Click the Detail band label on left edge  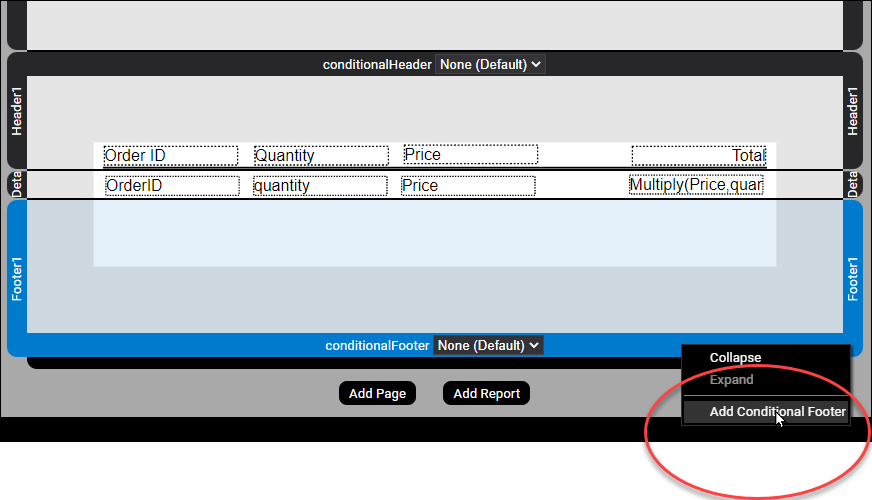pyautogui.click(x=16, y=184)
